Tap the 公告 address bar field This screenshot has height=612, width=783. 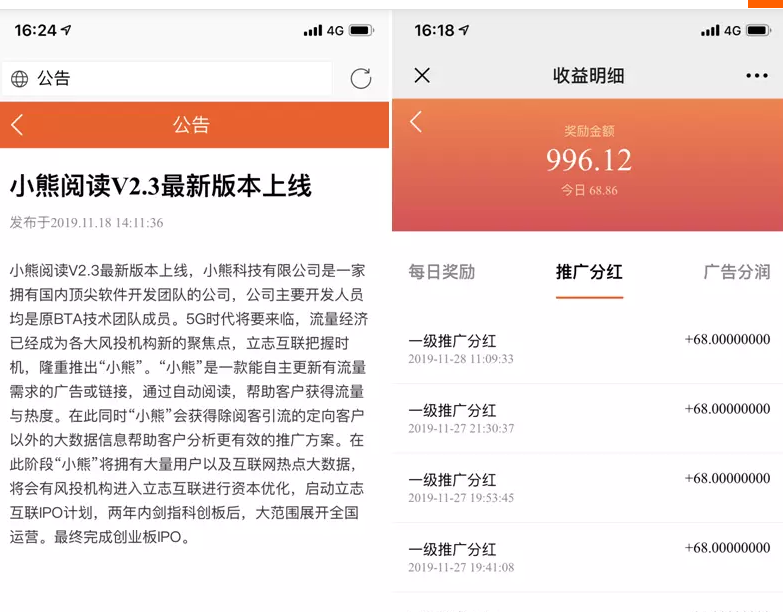[x=167, y=78]
